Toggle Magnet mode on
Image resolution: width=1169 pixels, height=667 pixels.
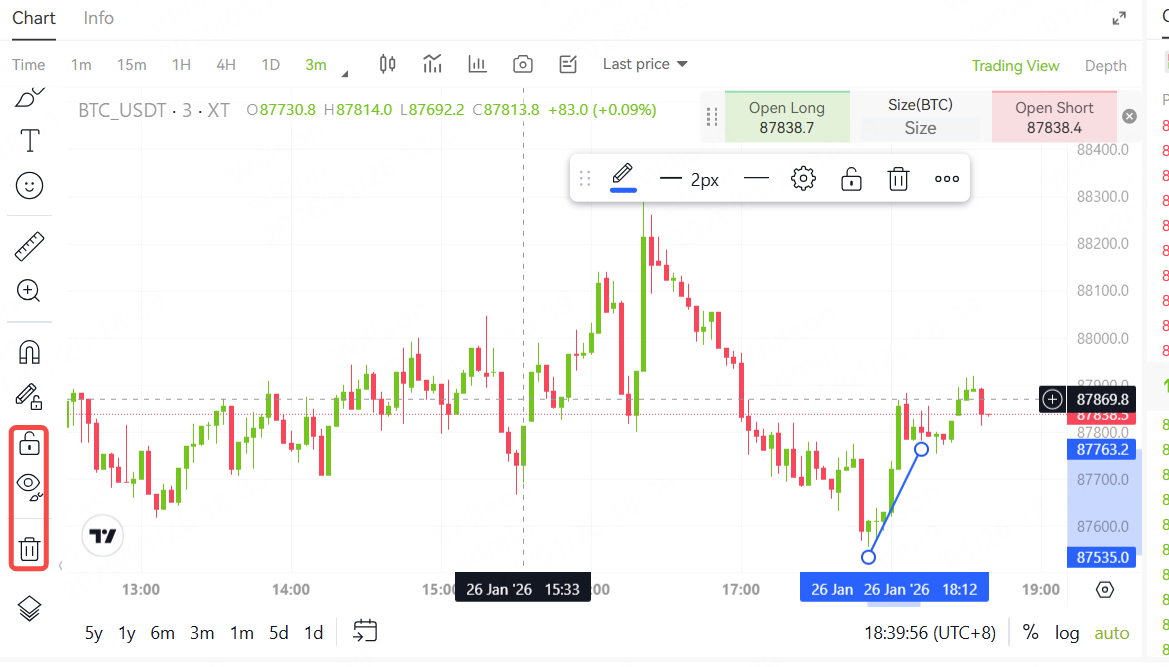click(x=30, y=352)
